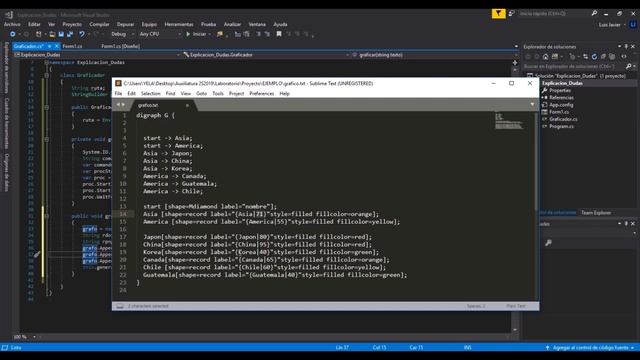Open the Archivo menu in Visual Studio
The width and height of the screenshot is (640, 360).
12,24
